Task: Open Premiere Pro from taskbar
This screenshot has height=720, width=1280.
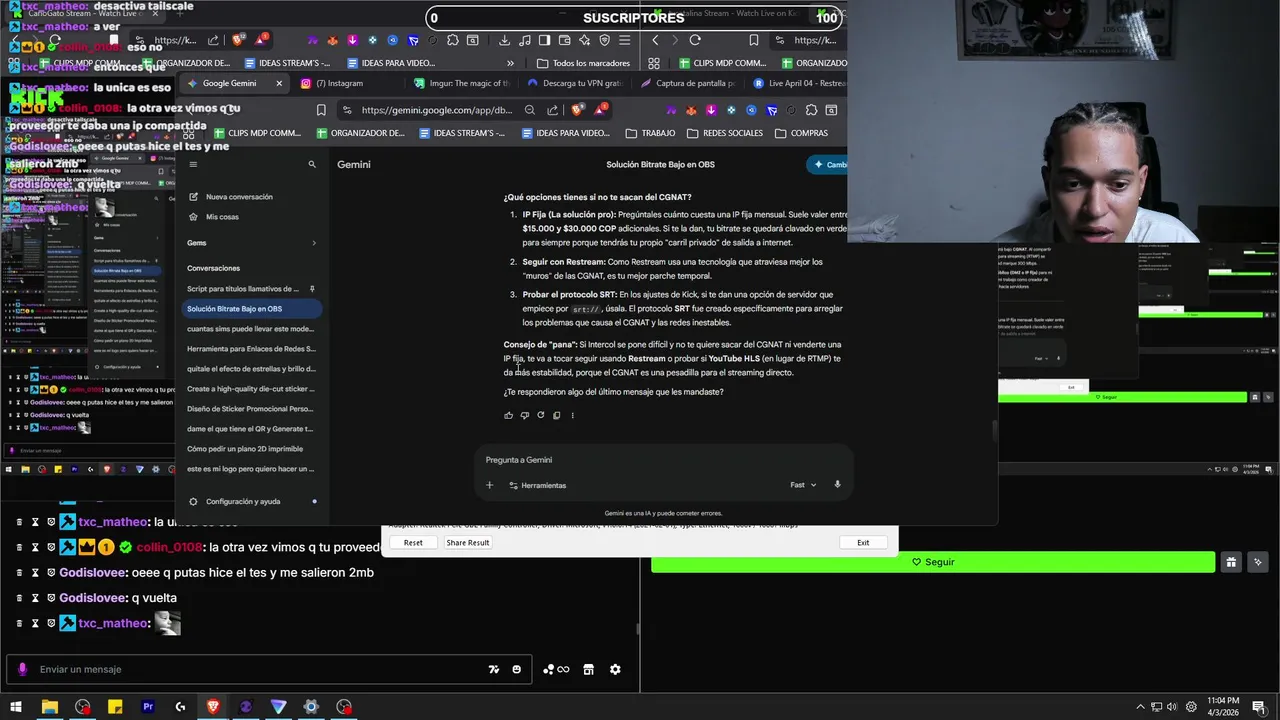Action: pos(148,707)
